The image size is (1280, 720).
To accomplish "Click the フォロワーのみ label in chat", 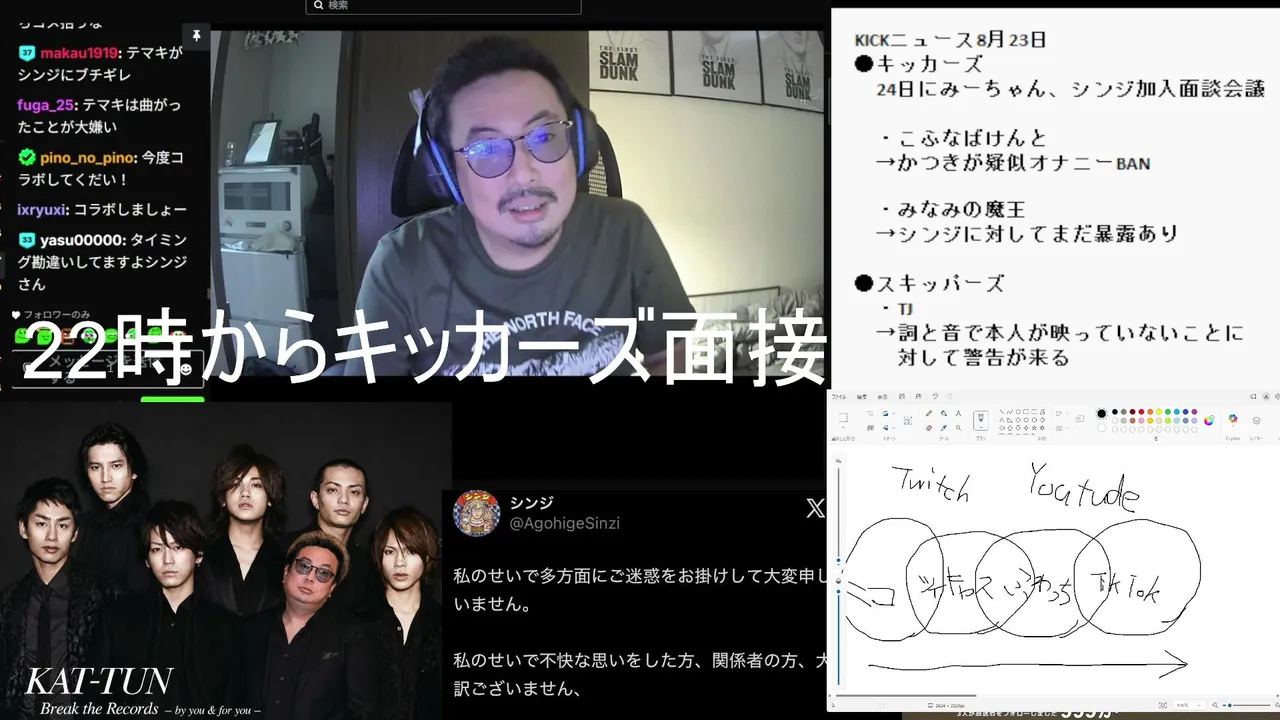I will (x=58, y=316).
